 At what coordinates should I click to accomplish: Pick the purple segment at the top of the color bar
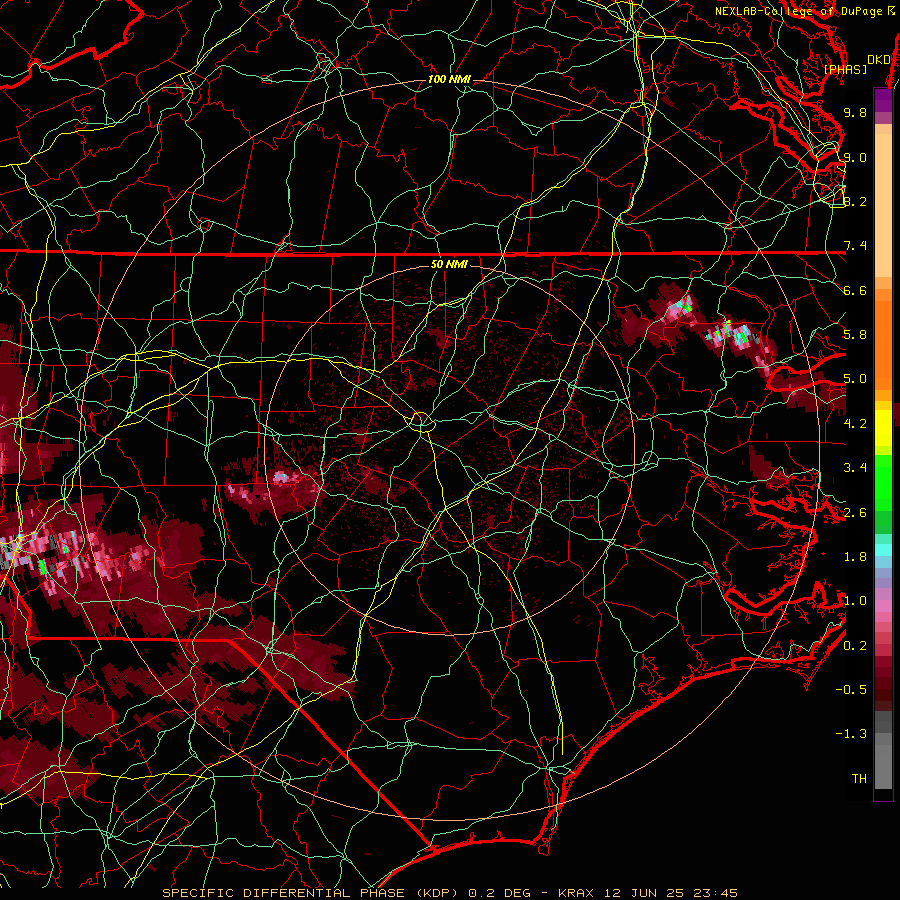(883, 100)
